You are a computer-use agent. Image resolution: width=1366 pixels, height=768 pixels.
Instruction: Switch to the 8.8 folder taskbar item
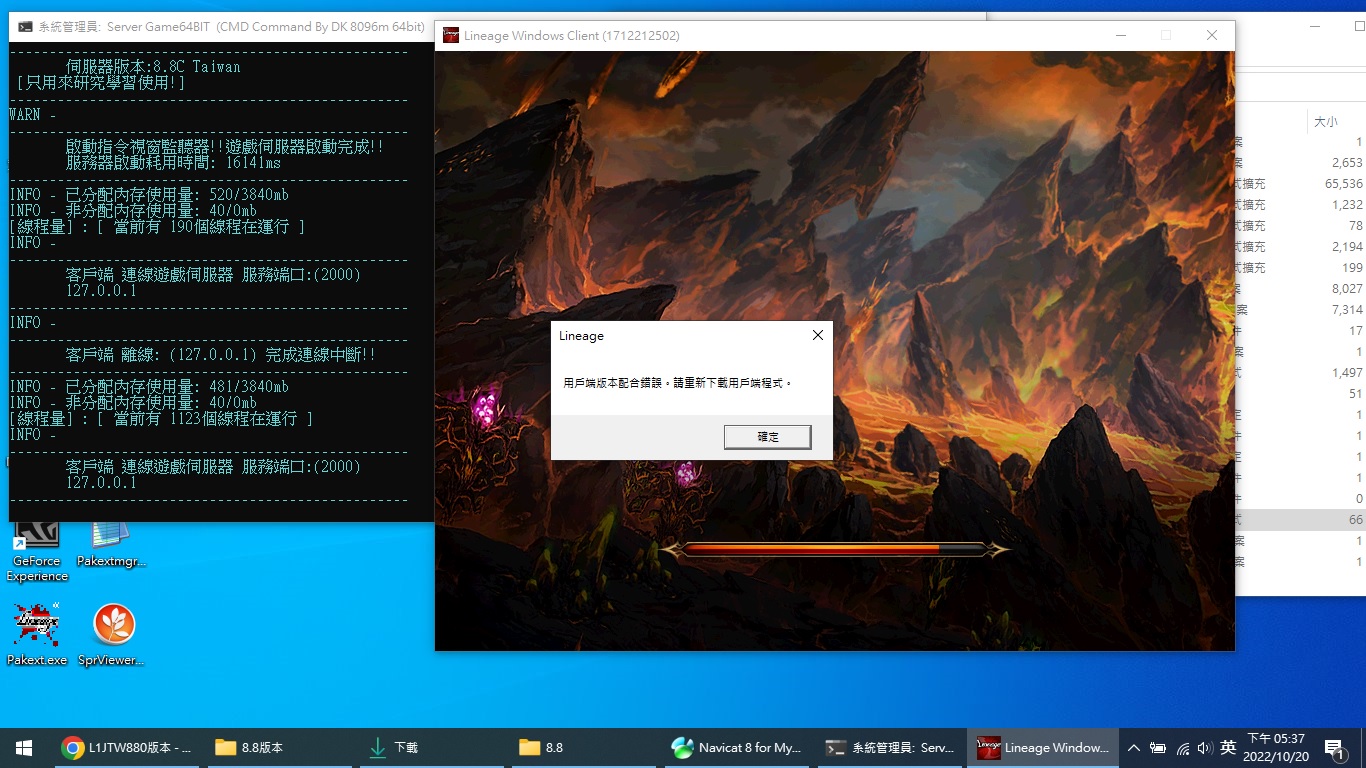click(x=582, y=748)
